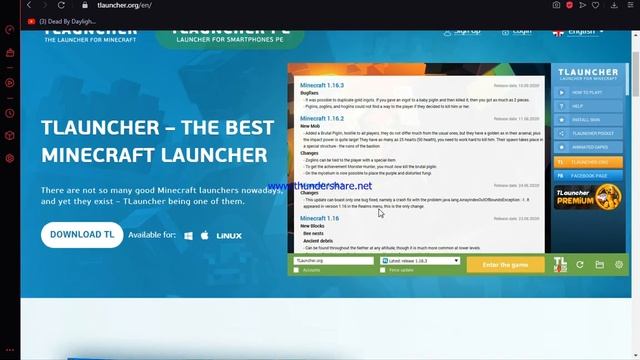
Task: Go back to the previous page
Action: (x=29, y=5)
